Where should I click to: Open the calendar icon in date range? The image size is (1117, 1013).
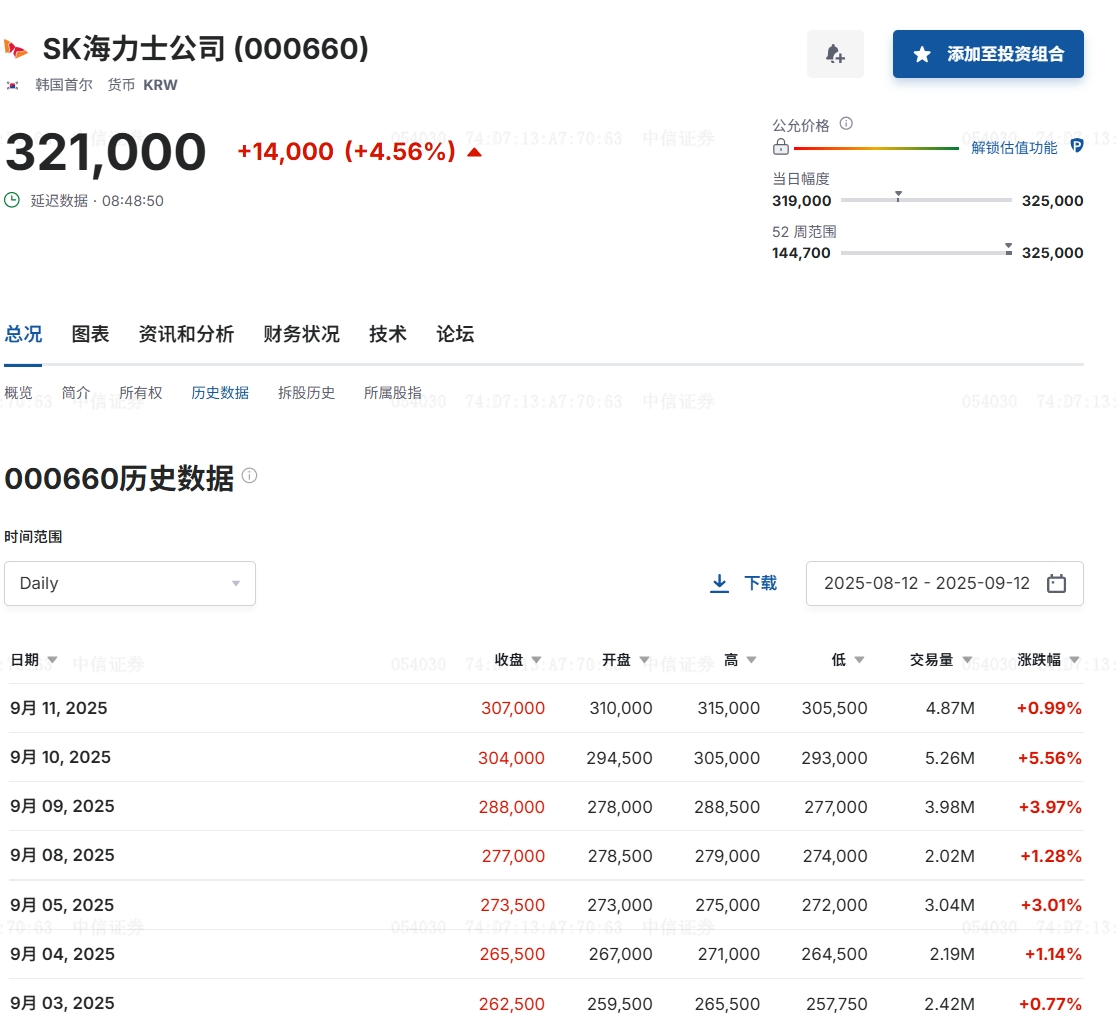(x=1056, y=583)
